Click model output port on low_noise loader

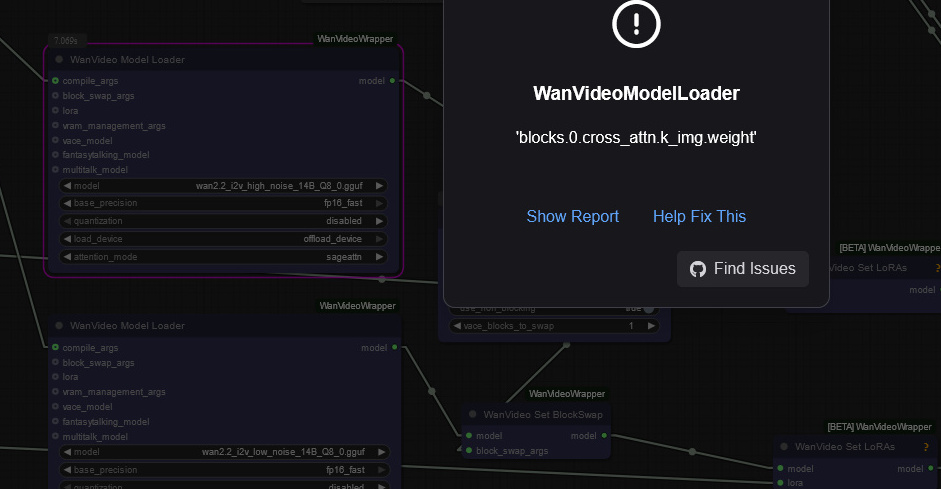pyautogui.click(x=395, y=347)
